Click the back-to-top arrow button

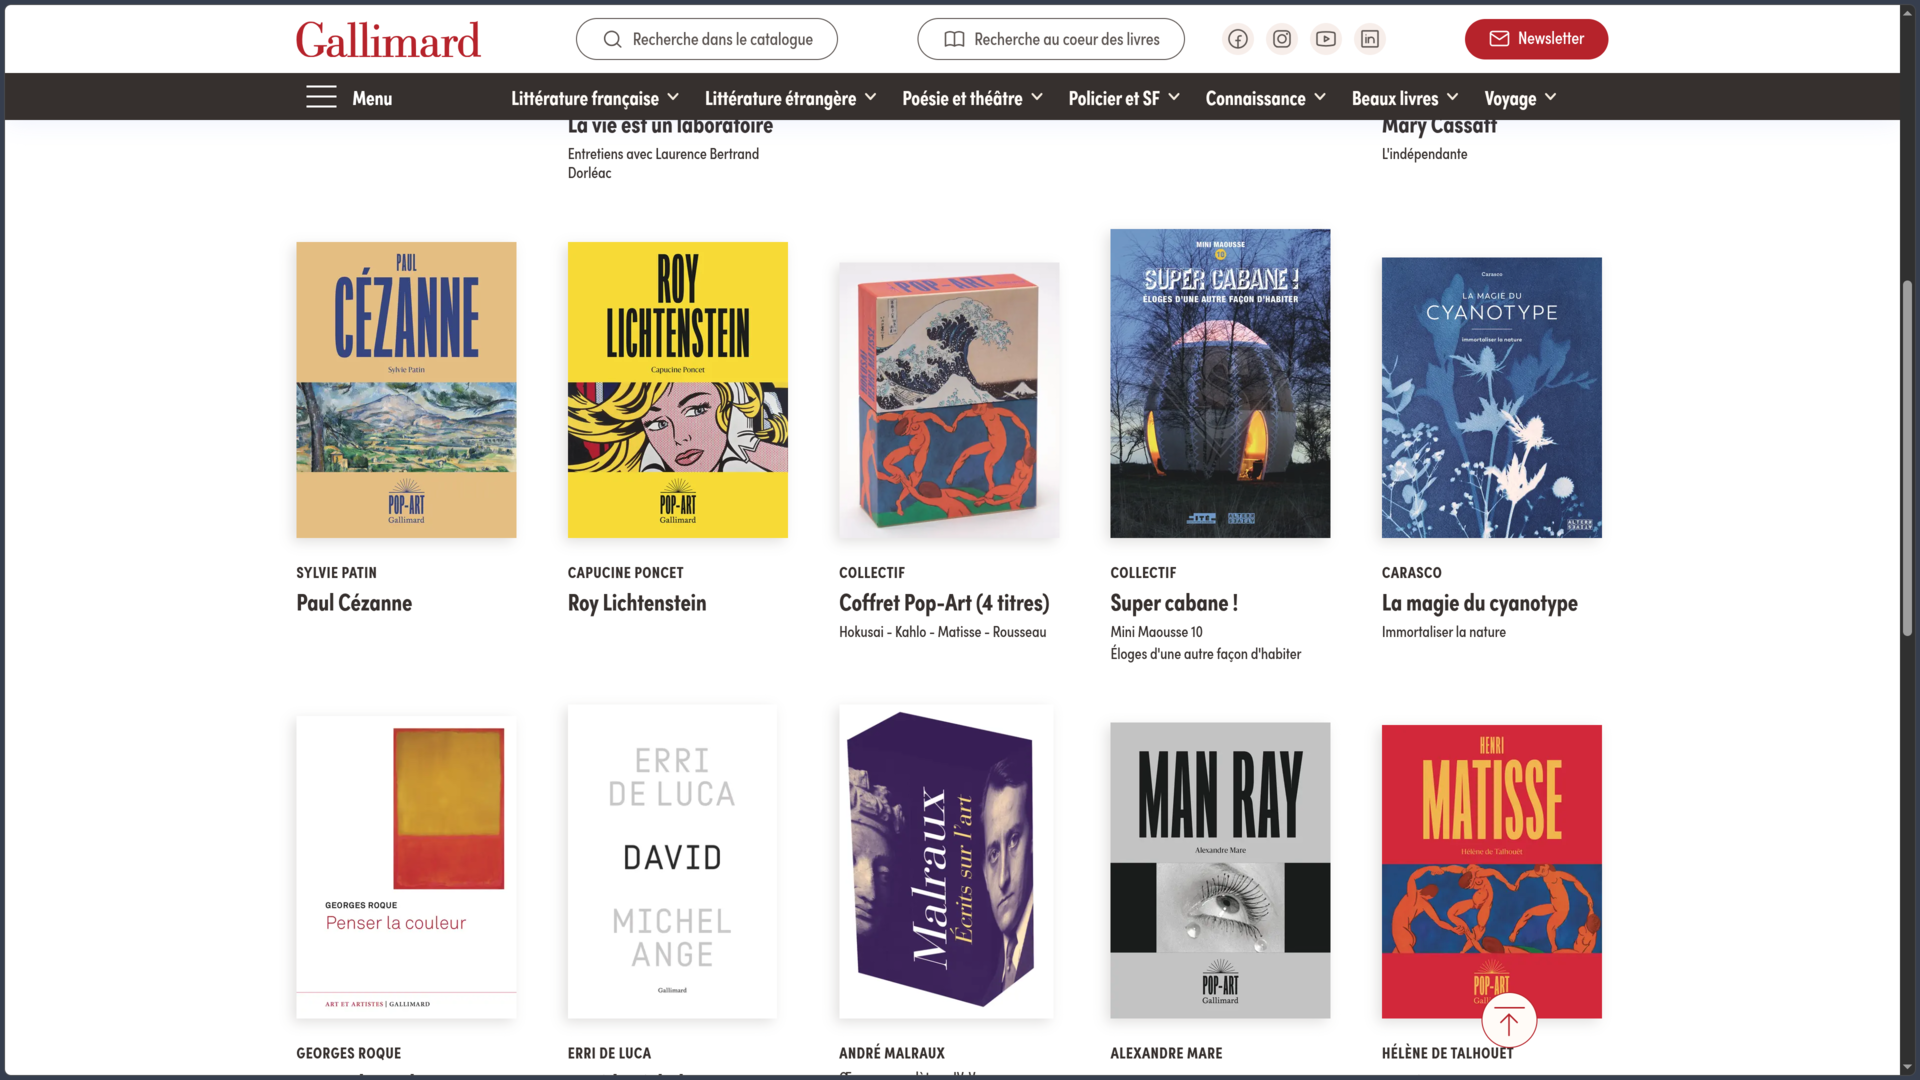pos(1508,1022)
